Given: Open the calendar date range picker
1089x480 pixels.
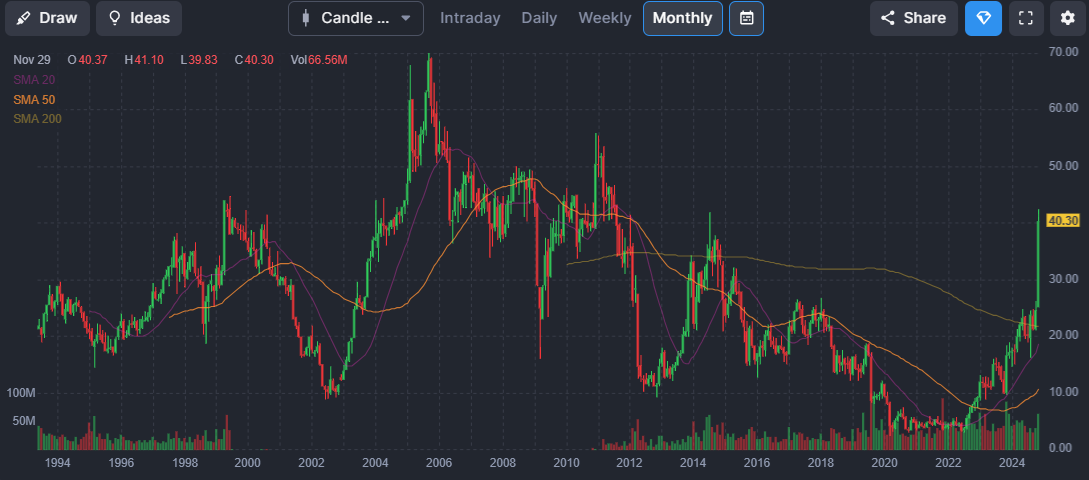Looking at the screenshot, I should [746, 18].
